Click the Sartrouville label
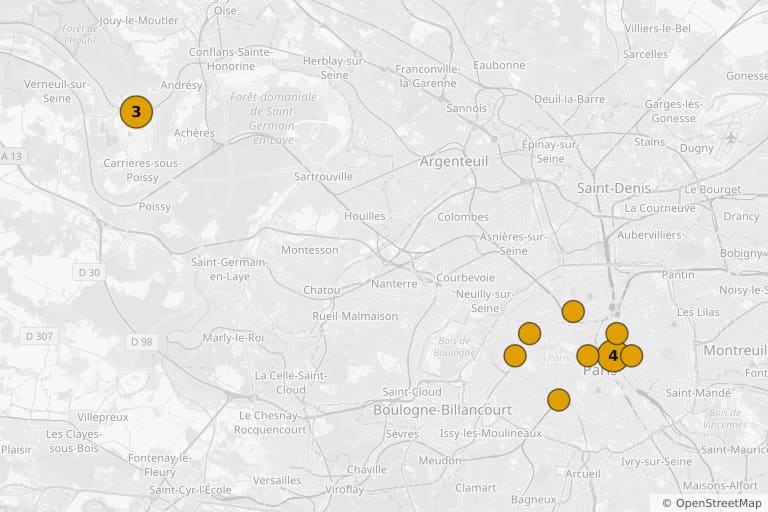768x512 pixels. [x=323, y=176]
